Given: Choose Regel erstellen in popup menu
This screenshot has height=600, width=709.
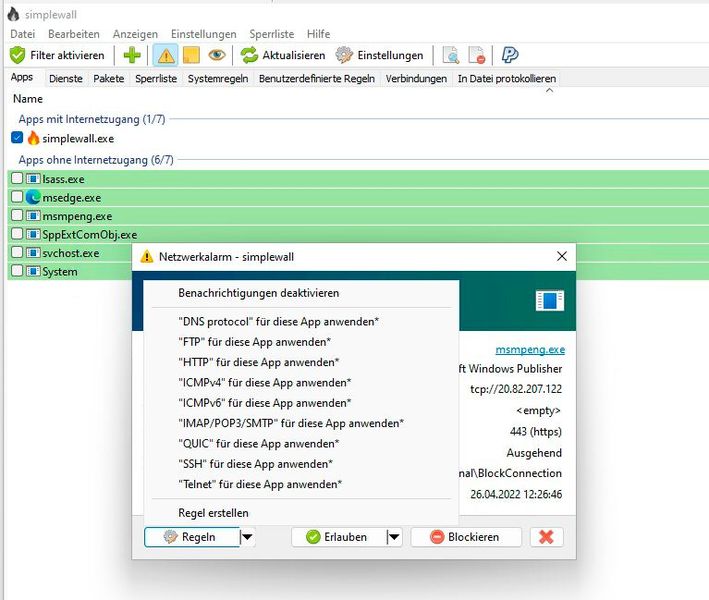Looking at the screenshot, I should tap(301, 513).
